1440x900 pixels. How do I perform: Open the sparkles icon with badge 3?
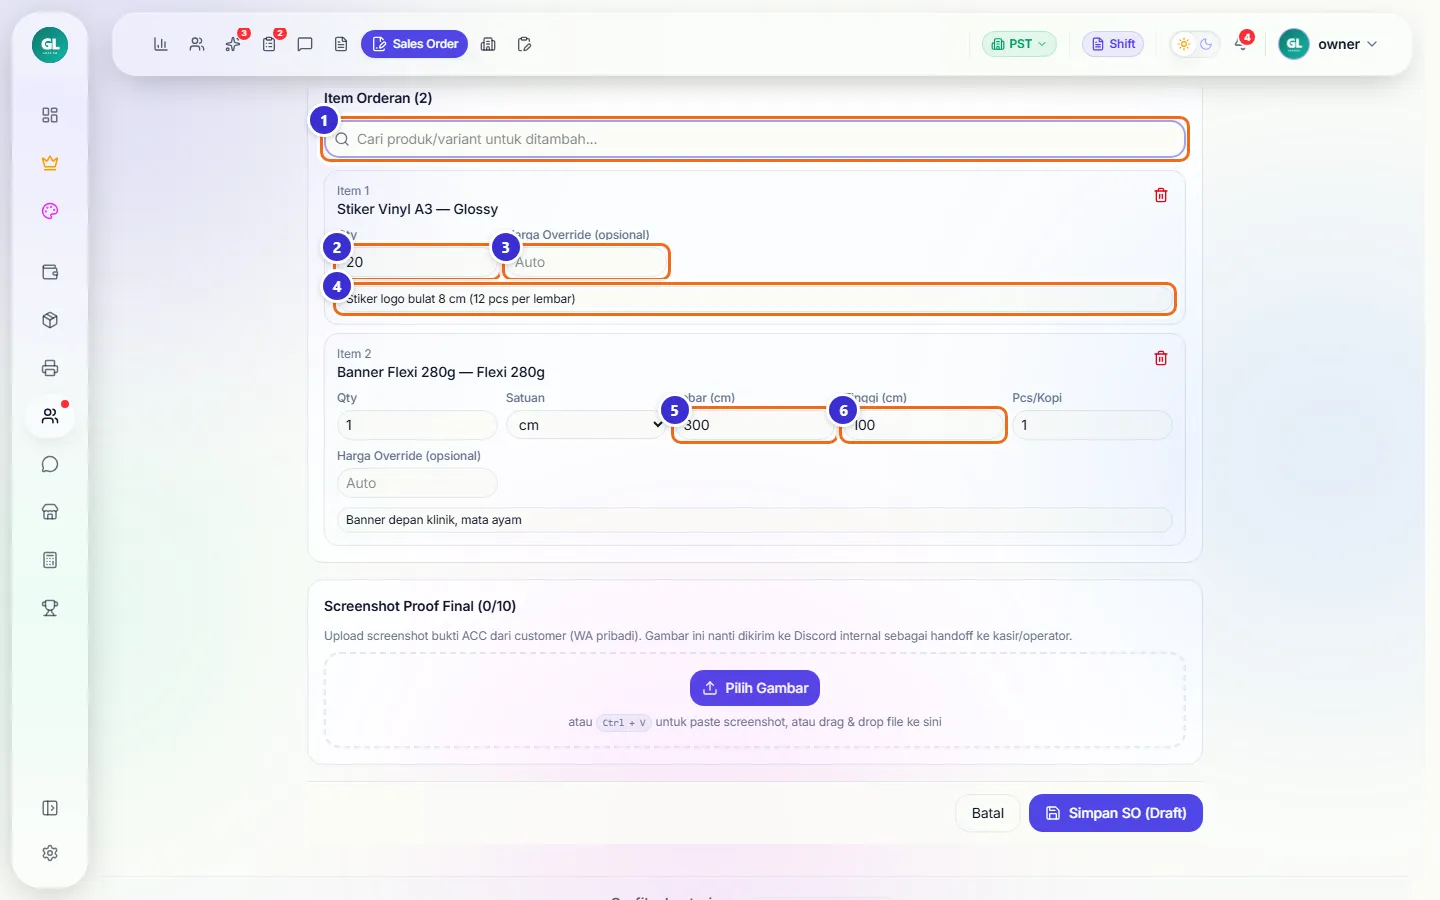233,44
